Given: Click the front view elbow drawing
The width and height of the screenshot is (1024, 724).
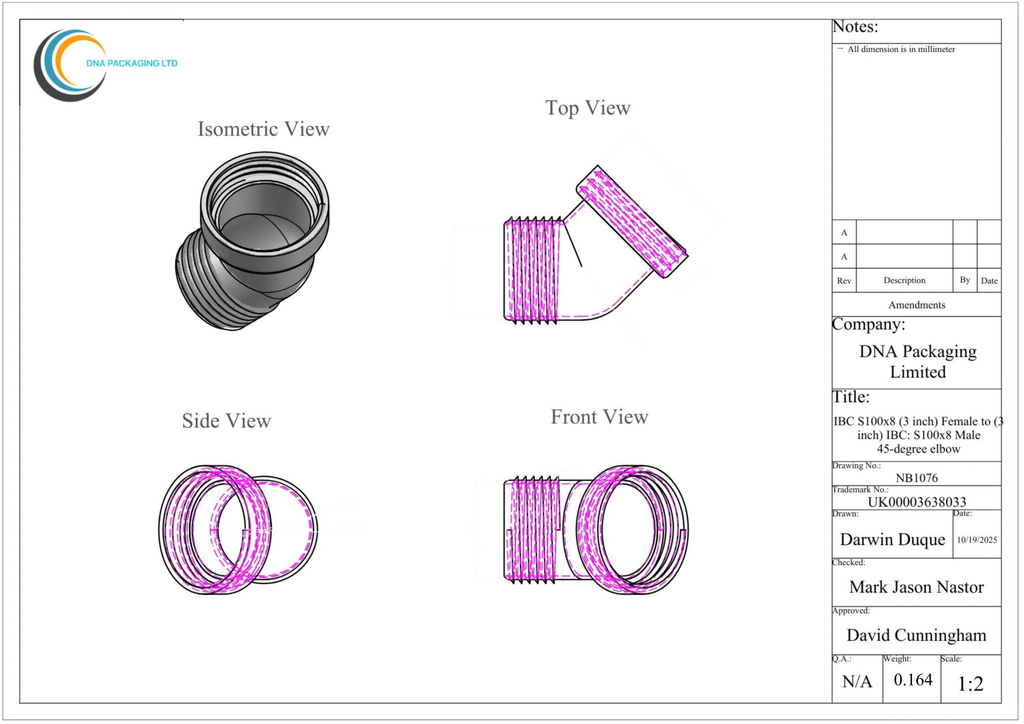Looking at the screenshot, I should tap(596, 529).
